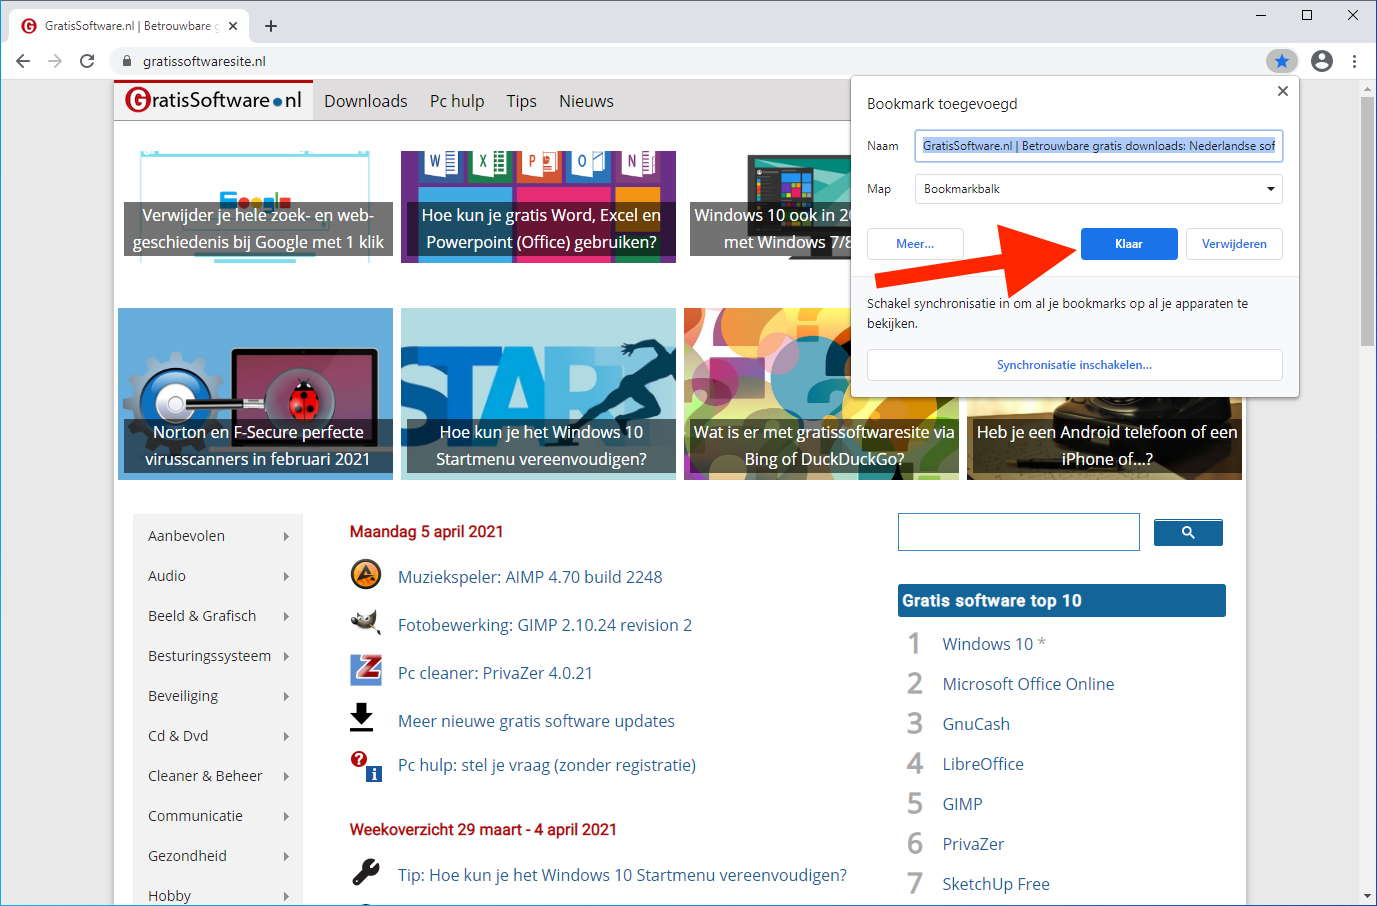Click the GratisSoftware.nl logo
Image resolution: width=1377 pixels, height=906 pixels.
coord(214,100)
